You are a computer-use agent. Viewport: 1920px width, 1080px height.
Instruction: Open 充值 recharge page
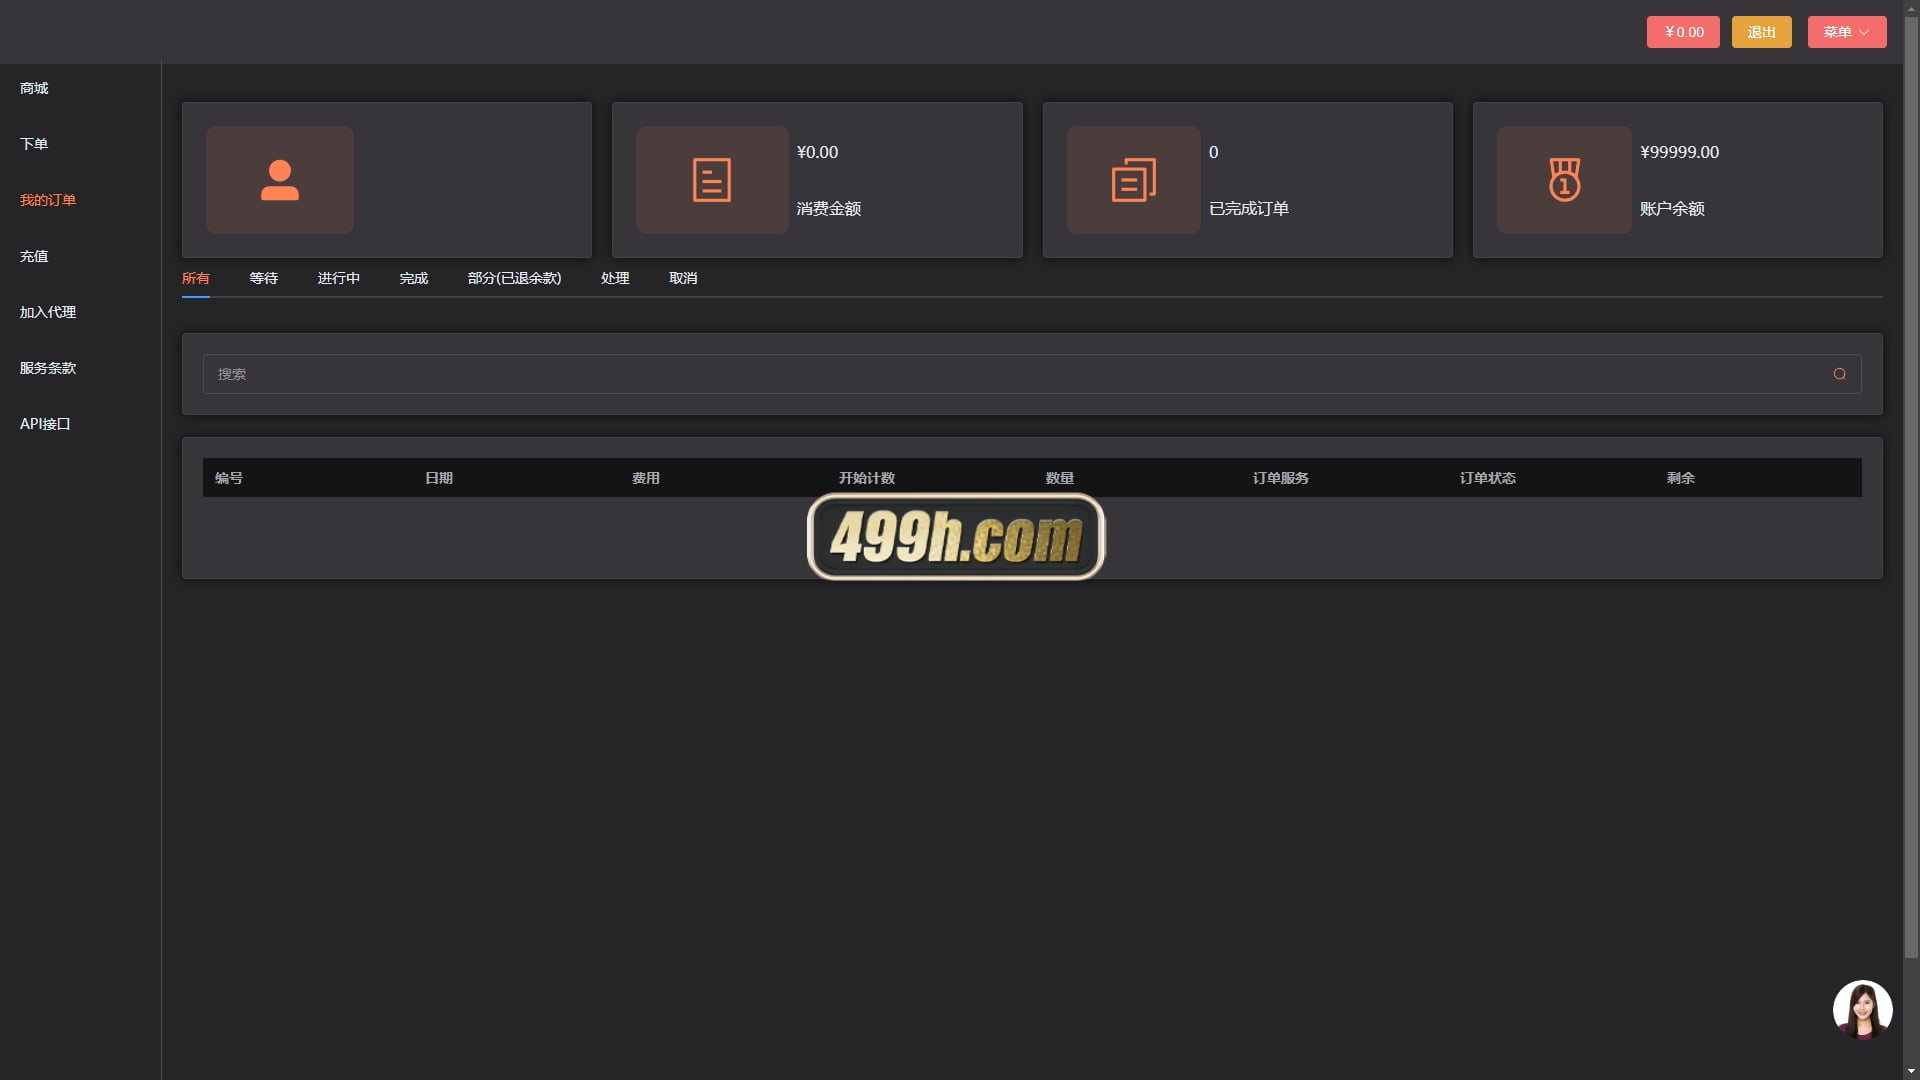tap(34, 256)
